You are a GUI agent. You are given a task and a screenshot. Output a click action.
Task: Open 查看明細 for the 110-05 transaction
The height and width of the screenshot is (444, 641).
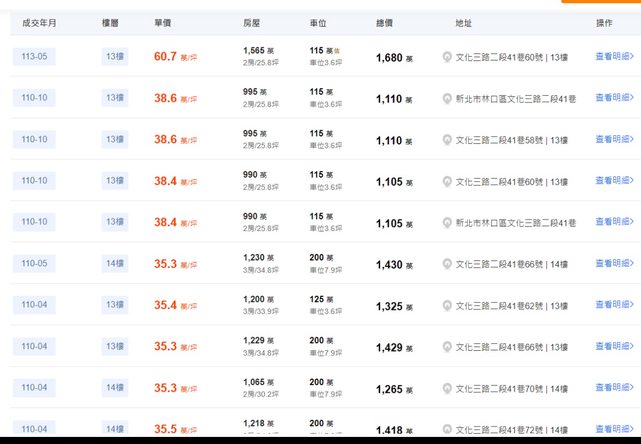613,264
